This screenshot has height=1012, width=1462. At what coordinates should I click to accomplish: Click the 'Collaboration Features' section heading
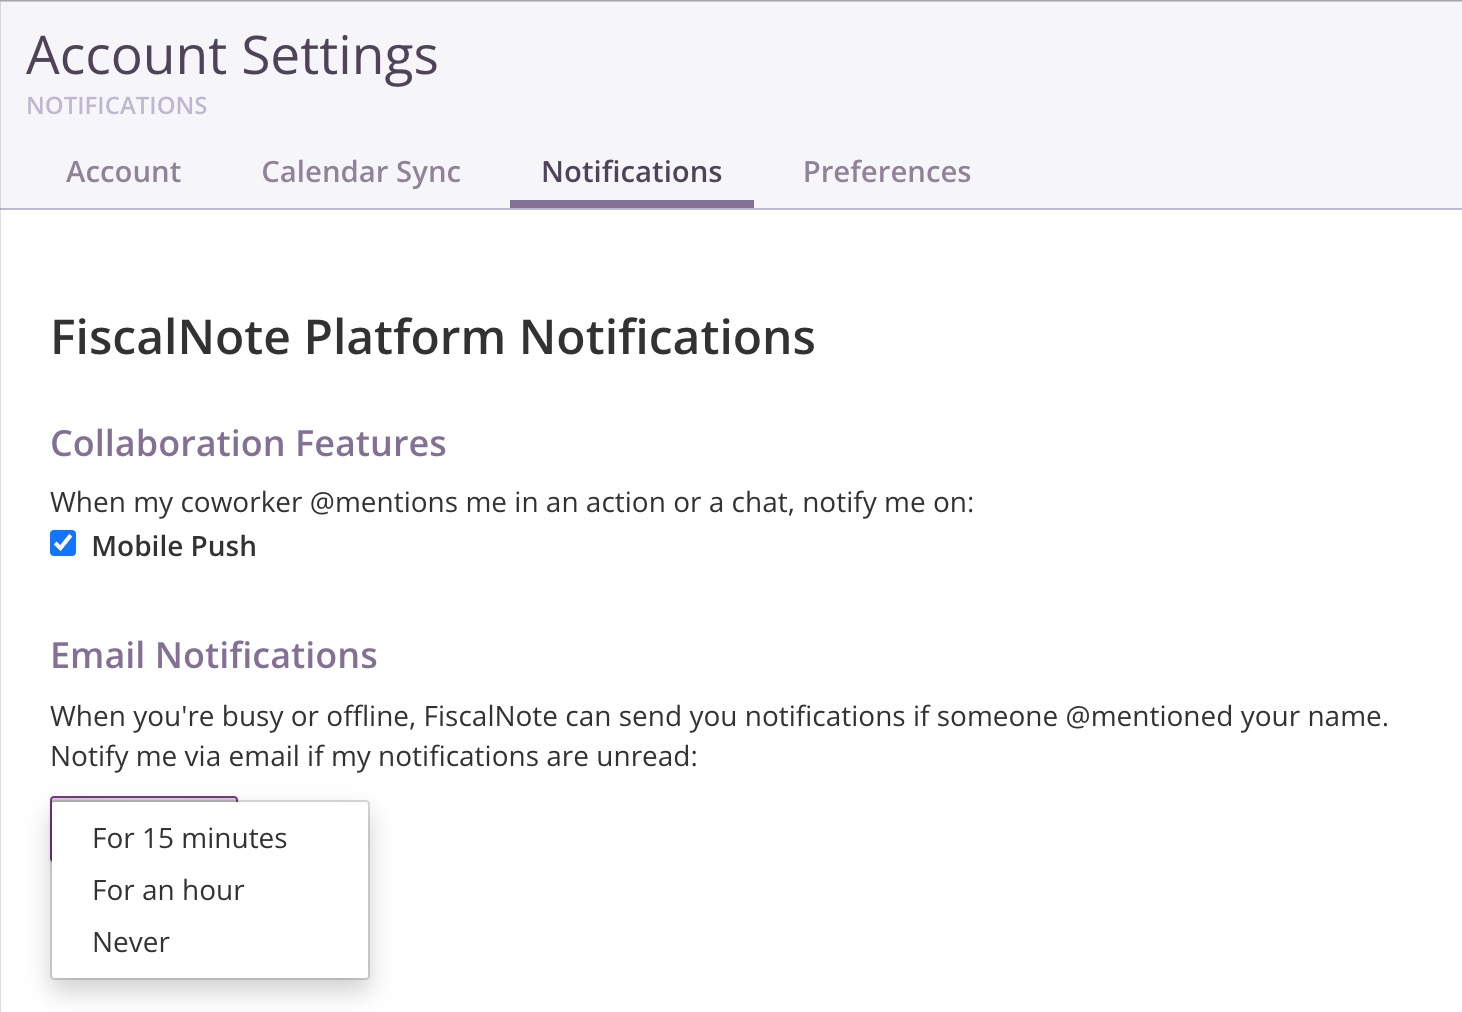[x=248, y=443]
